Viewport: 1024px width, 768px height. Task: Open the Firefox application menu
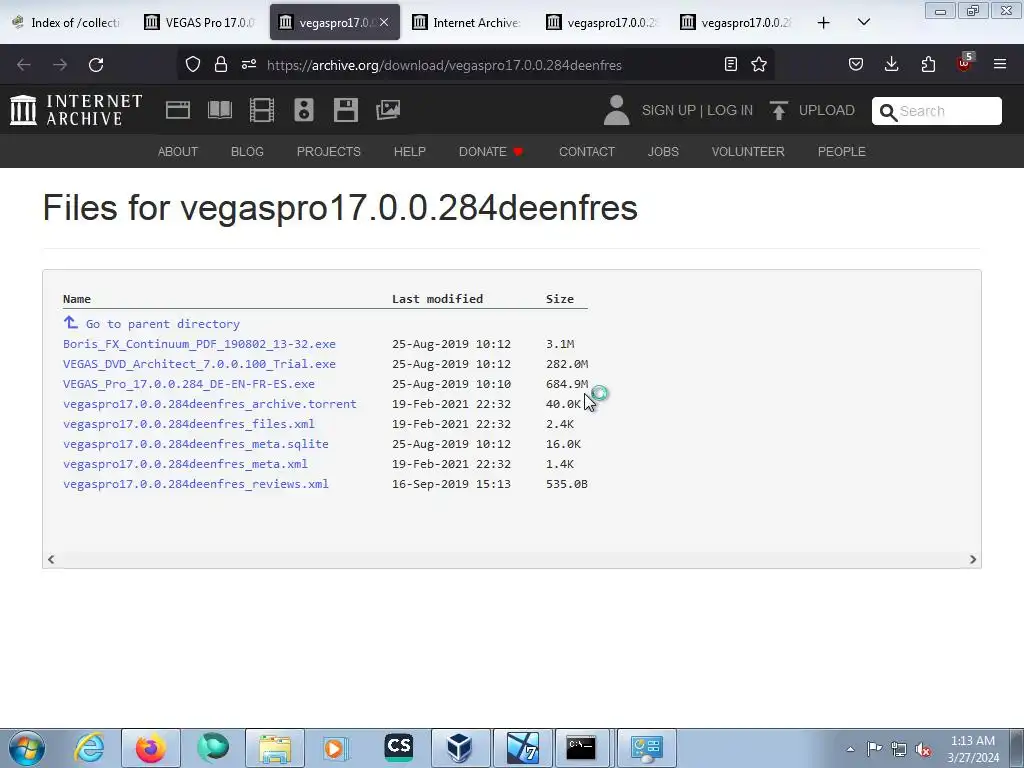click(x=1000, y=64)
